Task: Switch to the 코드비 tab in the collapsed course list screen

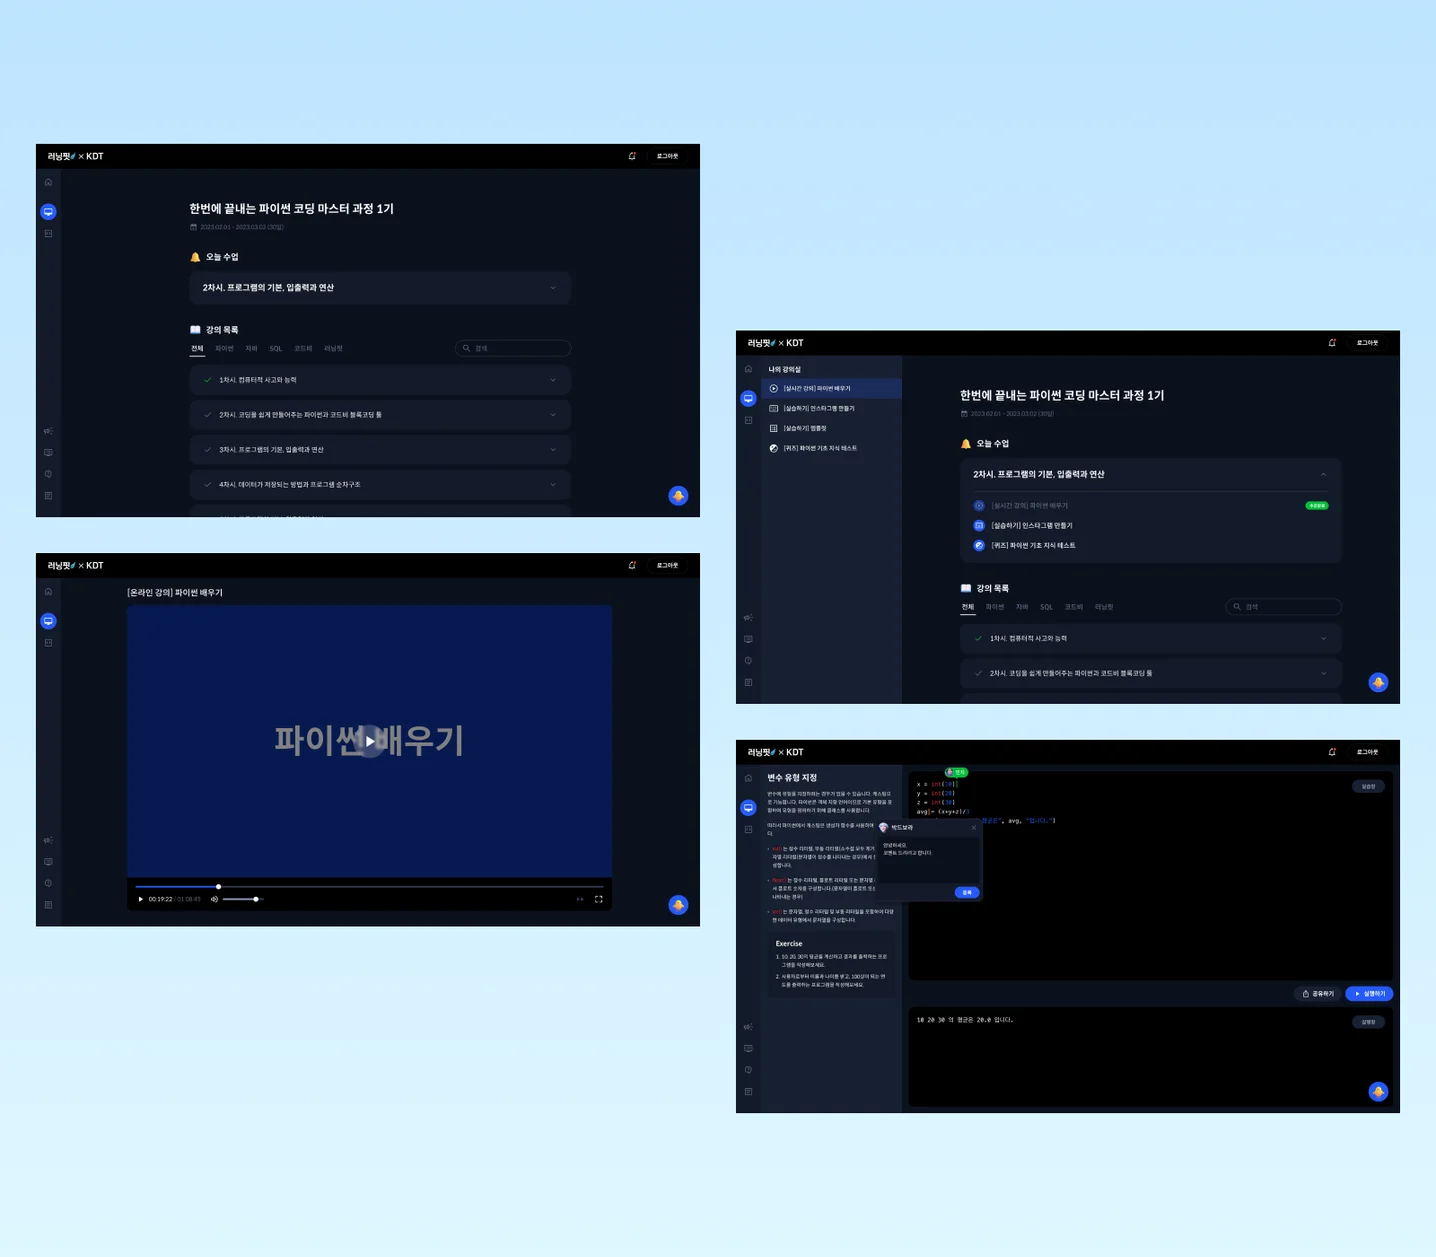Action: 303,349
